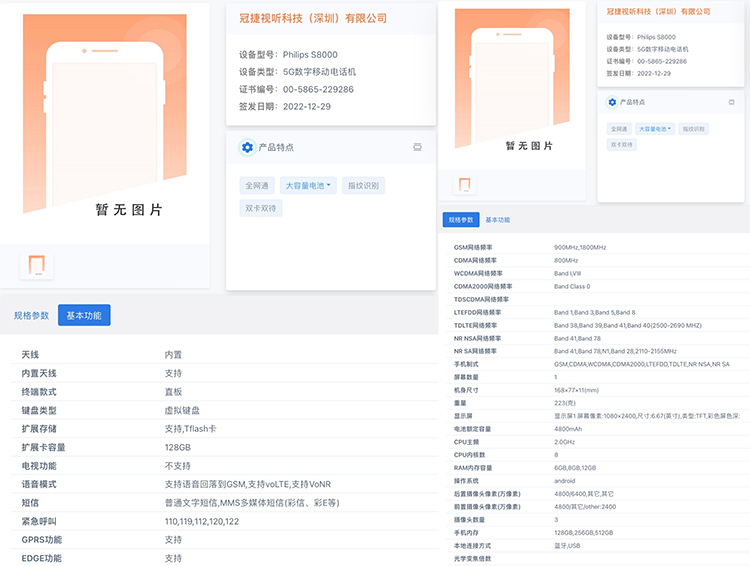Click the 机身尺寸 value 168×77×11(mm)
This screenshot has width=750, height=566.
576,390
